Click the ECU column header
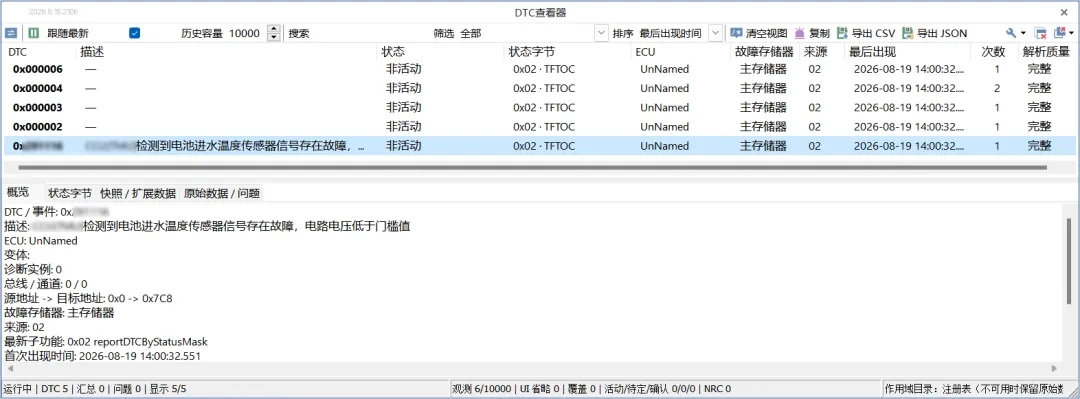Screen dimensions: 1080x399 point(680,52)
